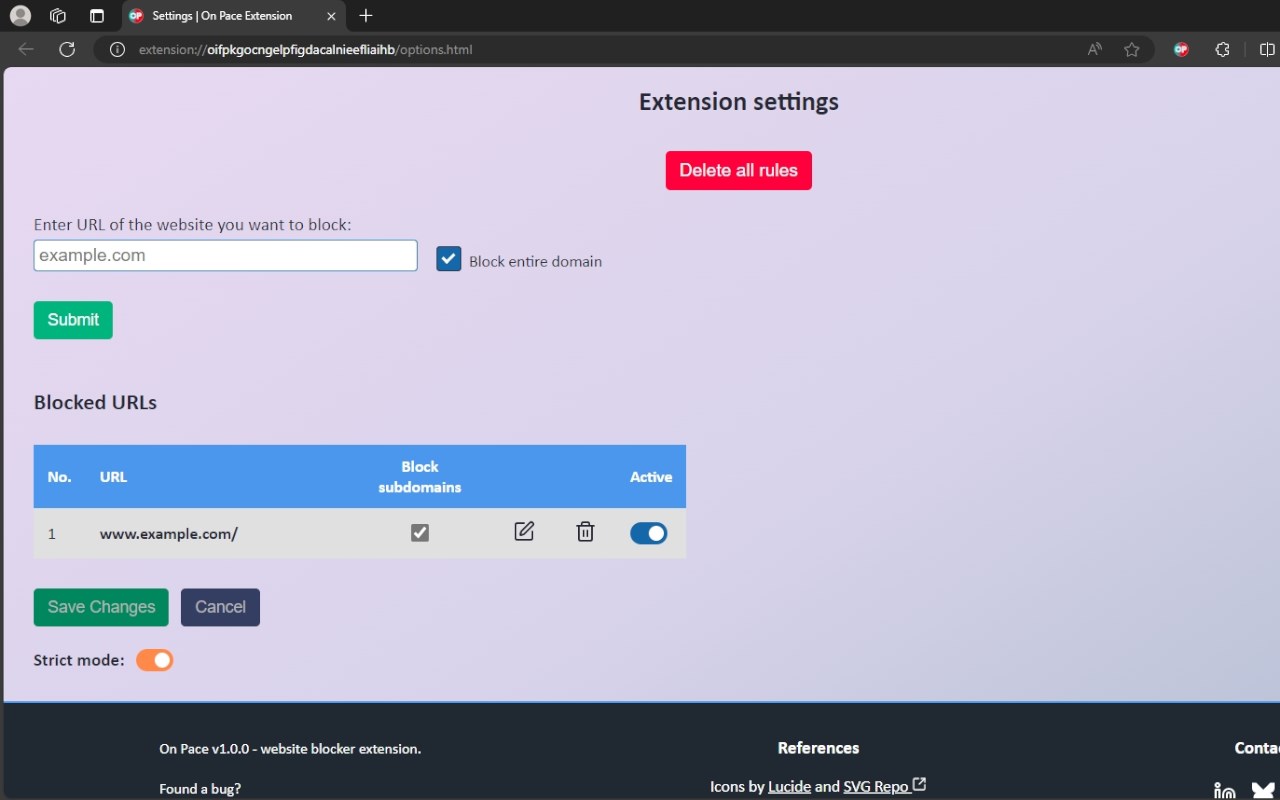Open the SVG Repo link in footer
1280x800 pixels.
tap(884, 786)
